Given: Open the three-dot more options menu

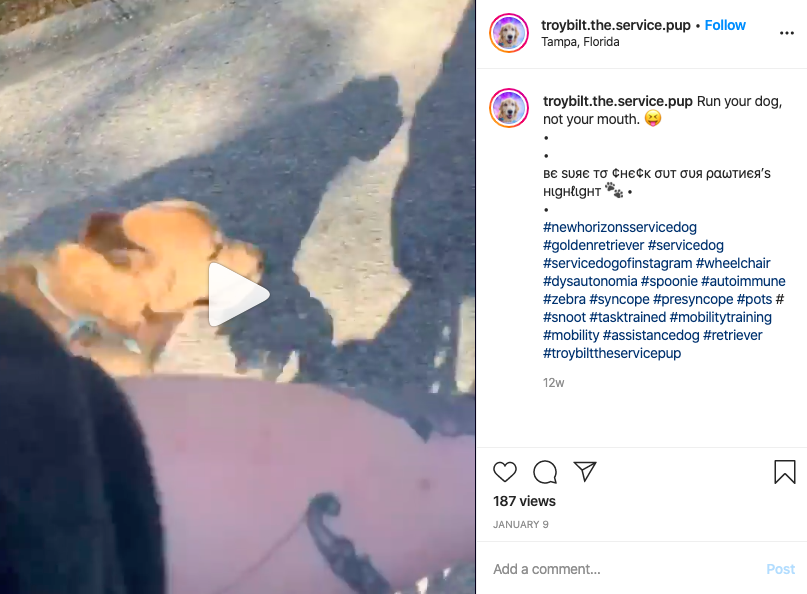Looking at the screenshot, I should [x=786, y=33].
